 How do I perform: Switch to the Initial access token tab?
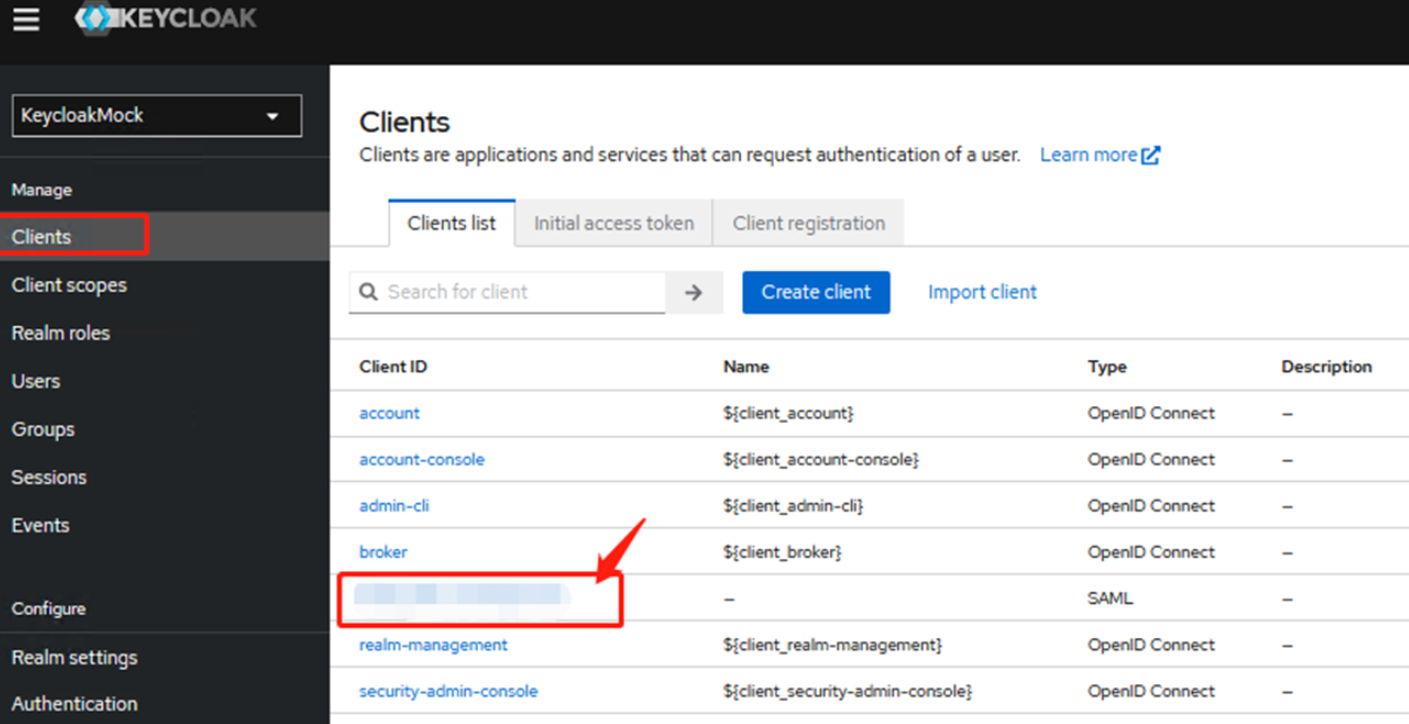click(613, 223)
